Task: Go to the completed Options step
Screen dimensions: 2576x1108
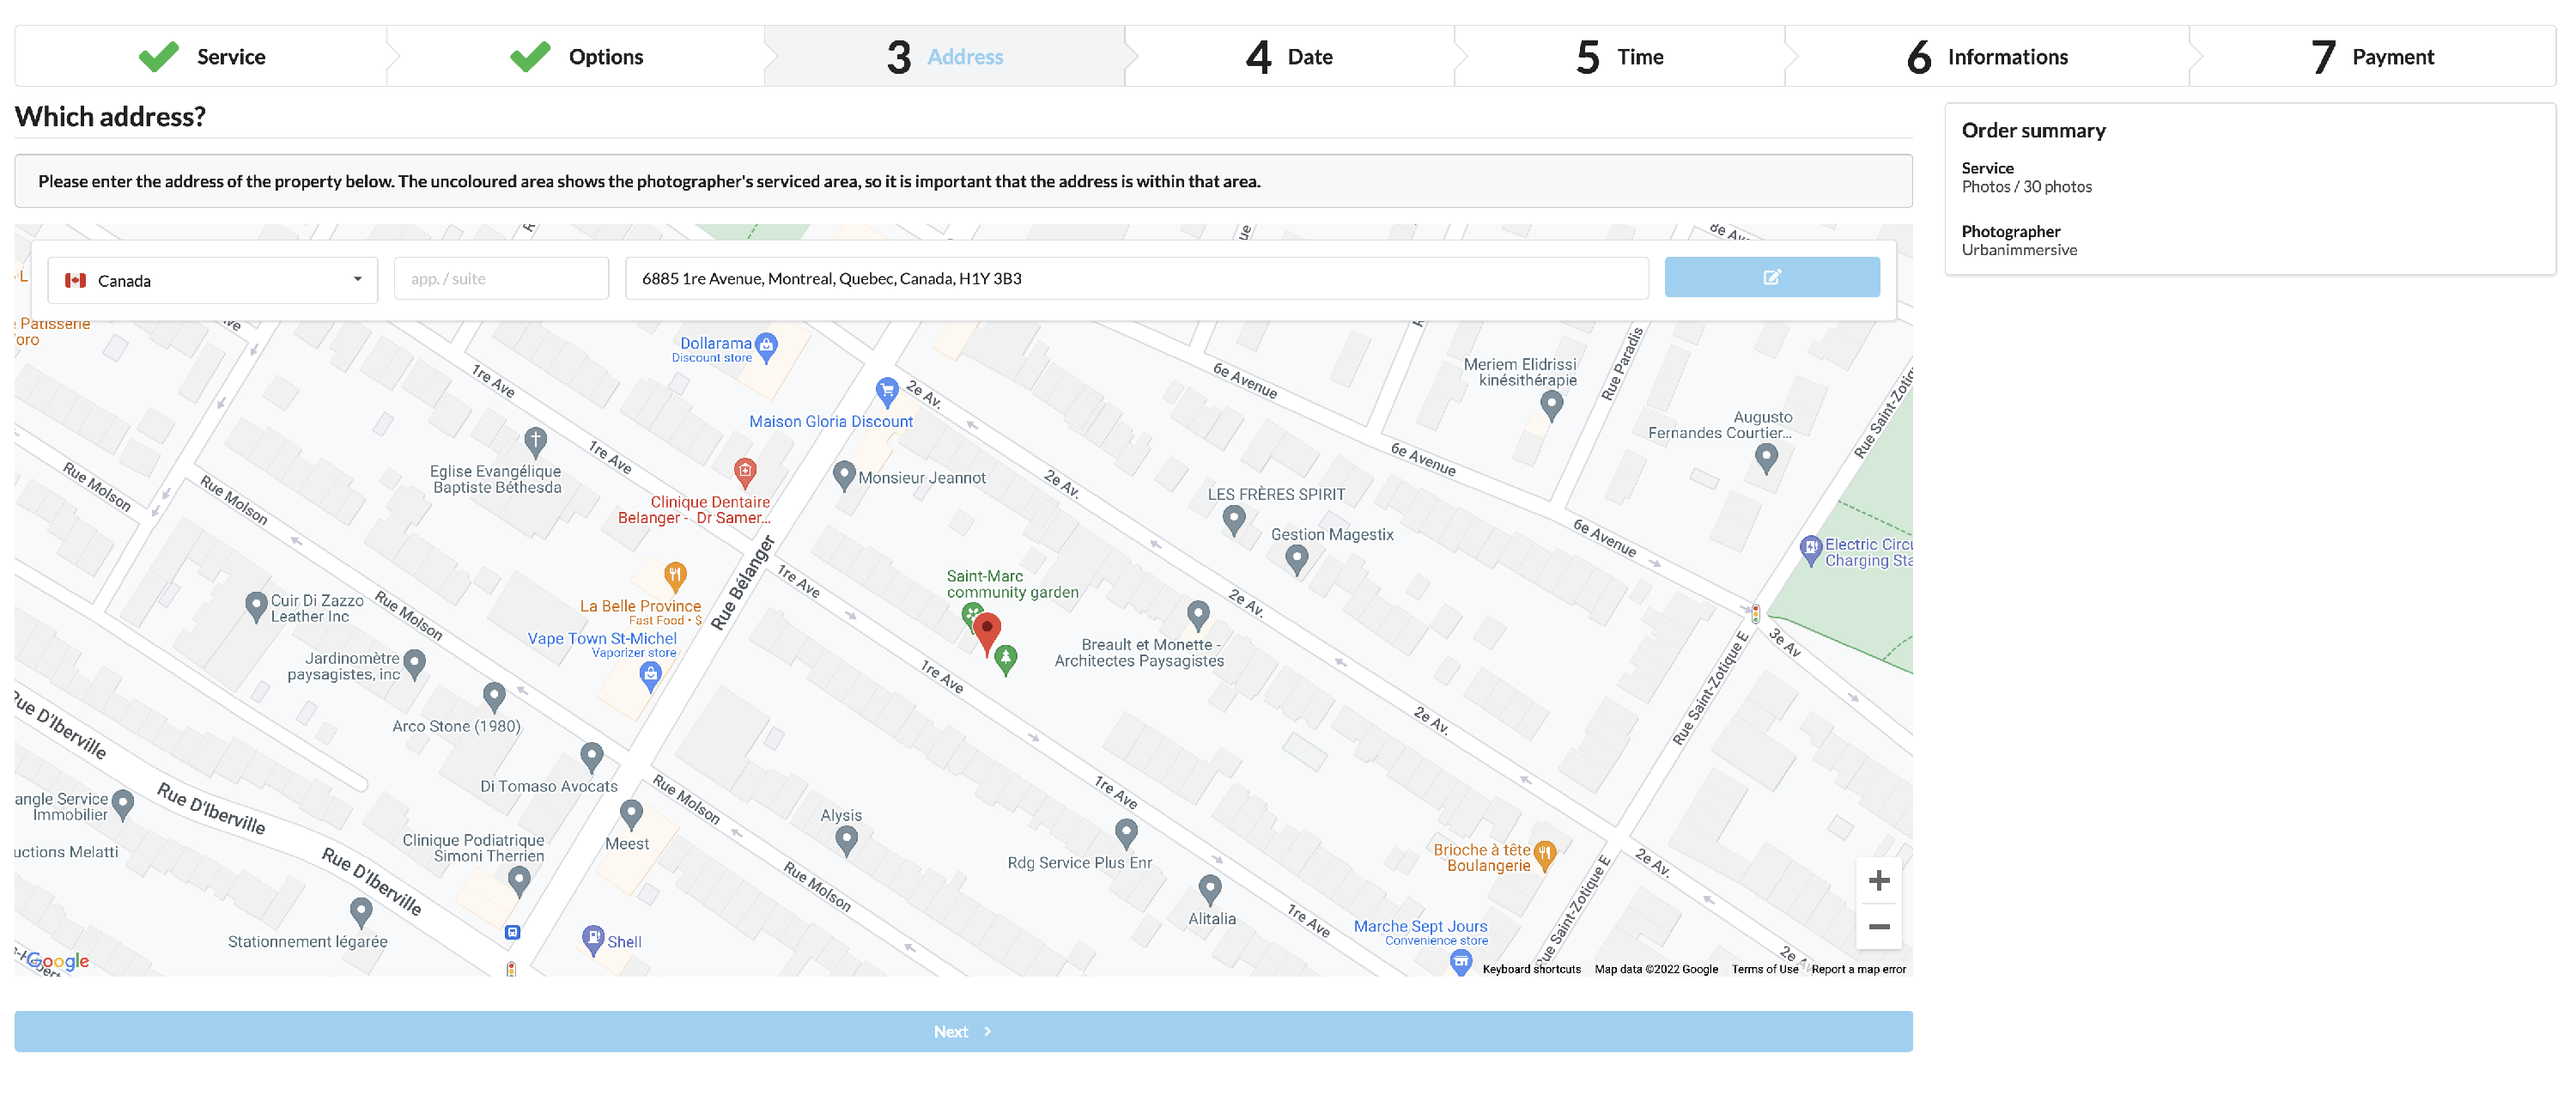Action: pyautogui.click(x=577, y=57)
